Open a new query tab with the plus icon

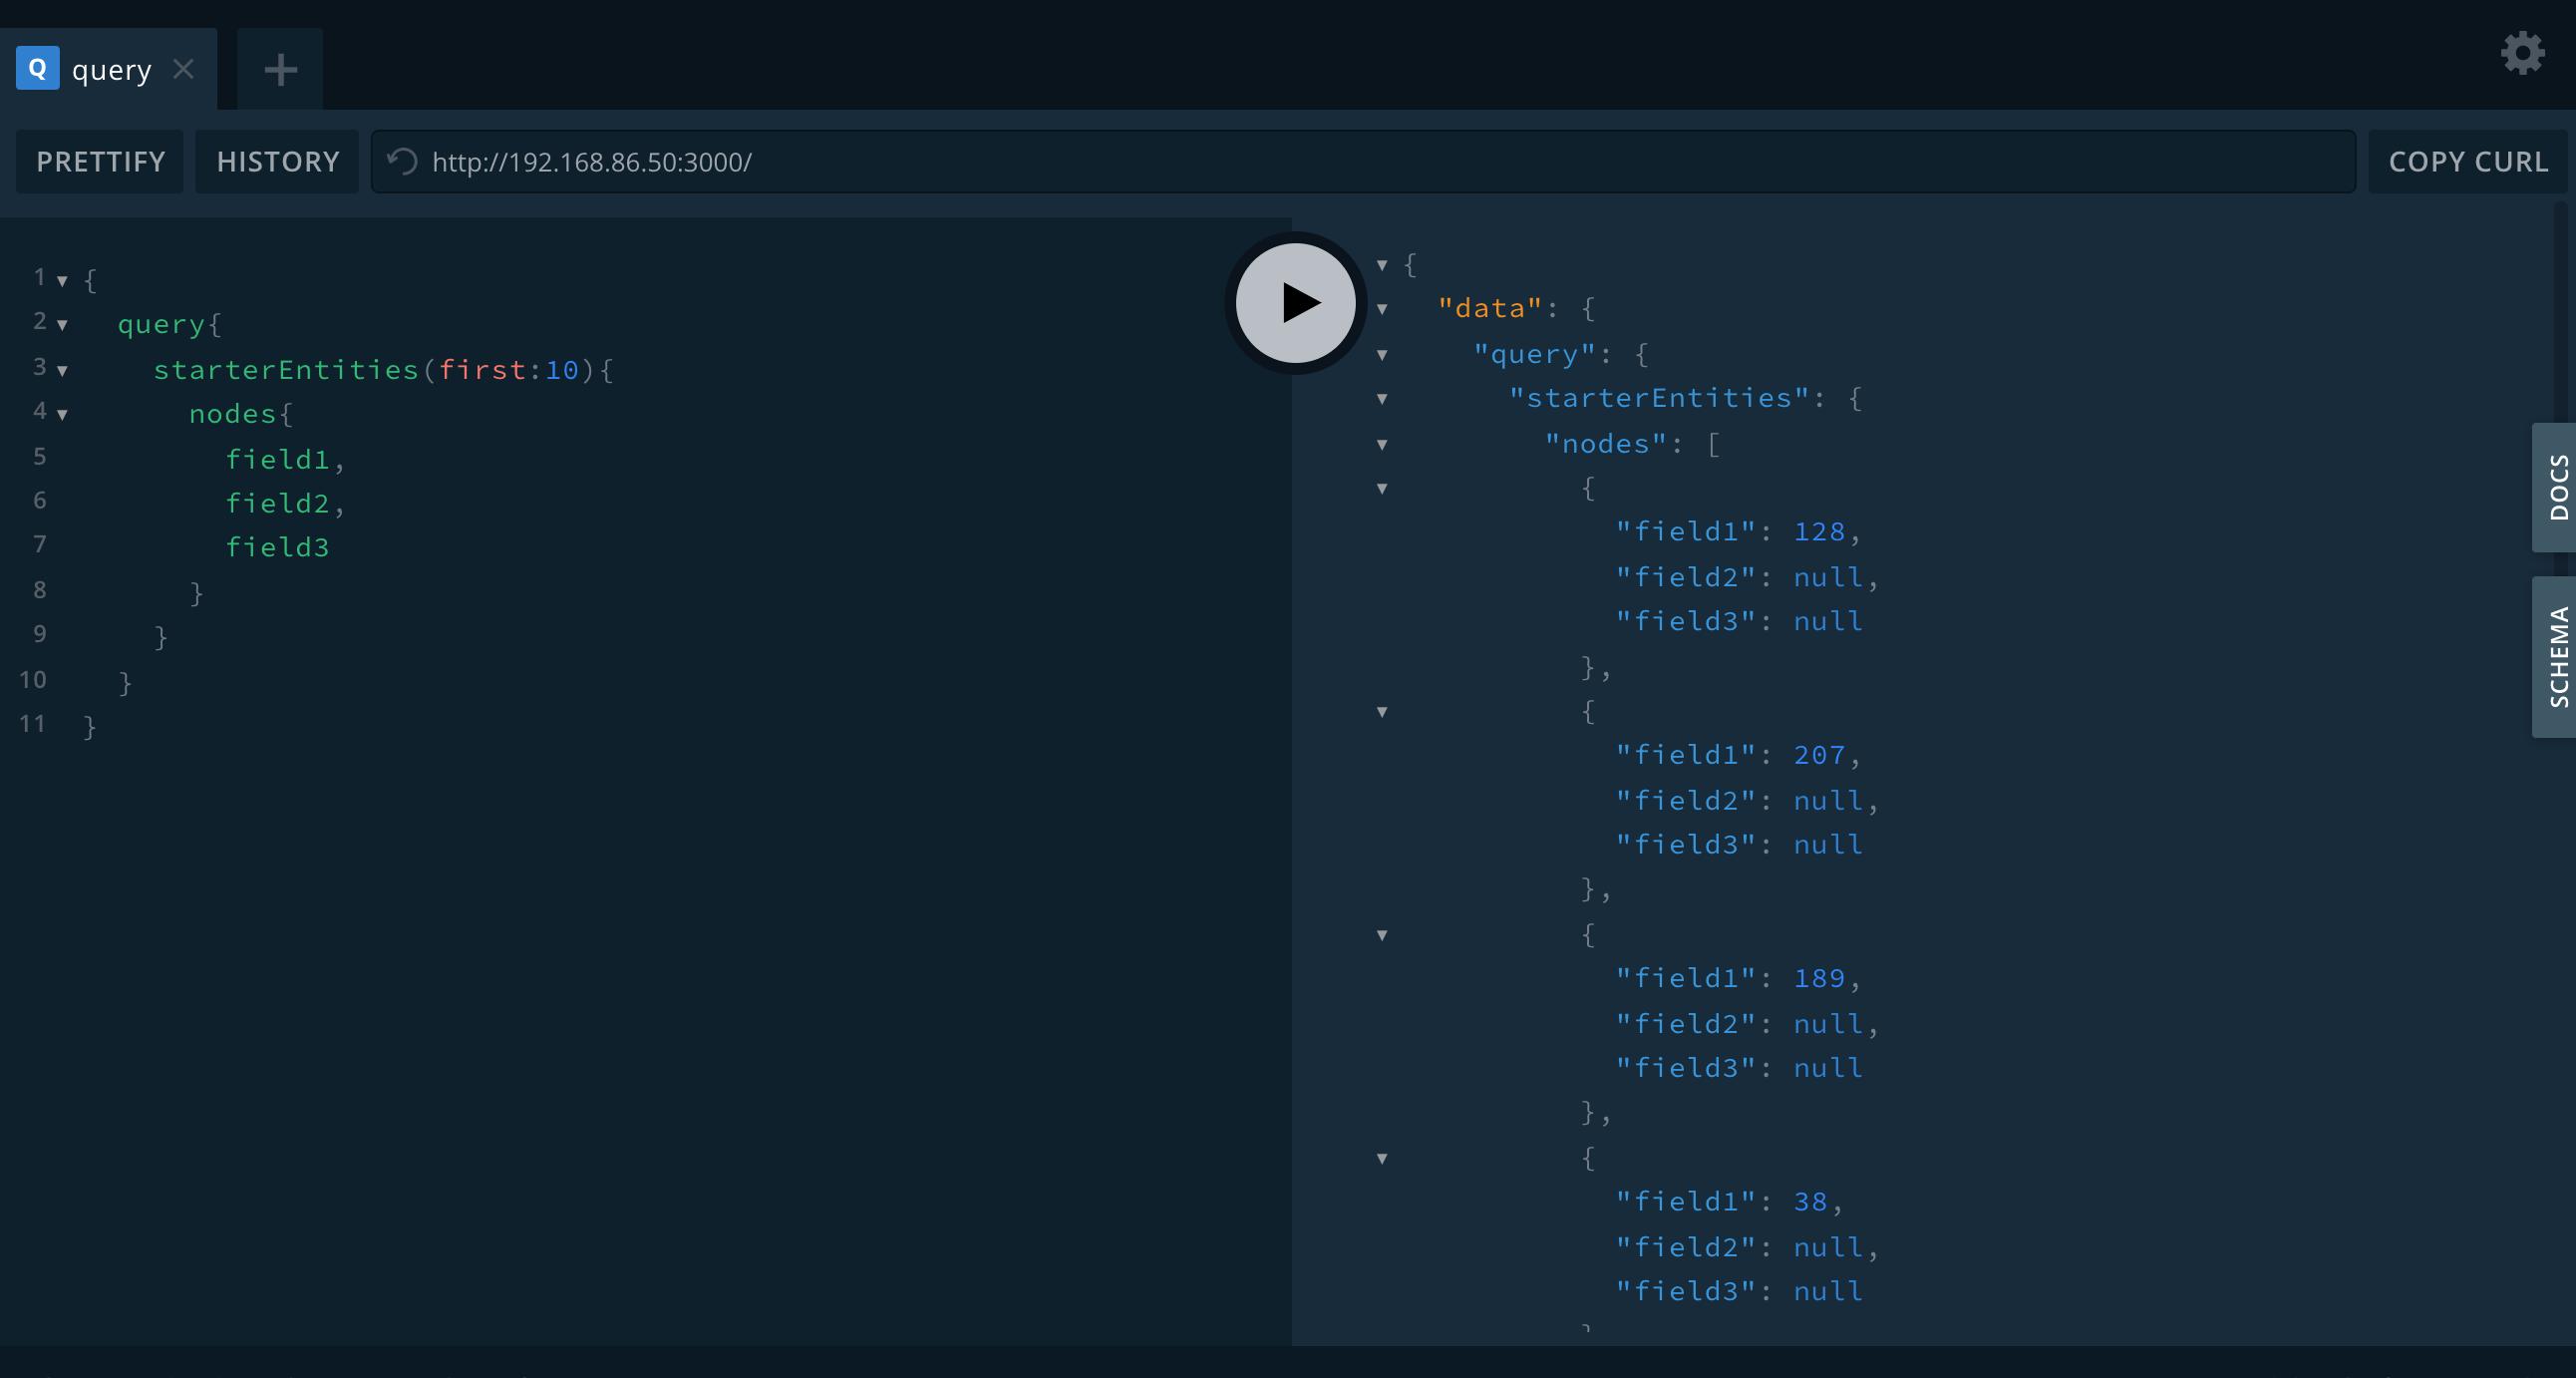pos(279,68)
